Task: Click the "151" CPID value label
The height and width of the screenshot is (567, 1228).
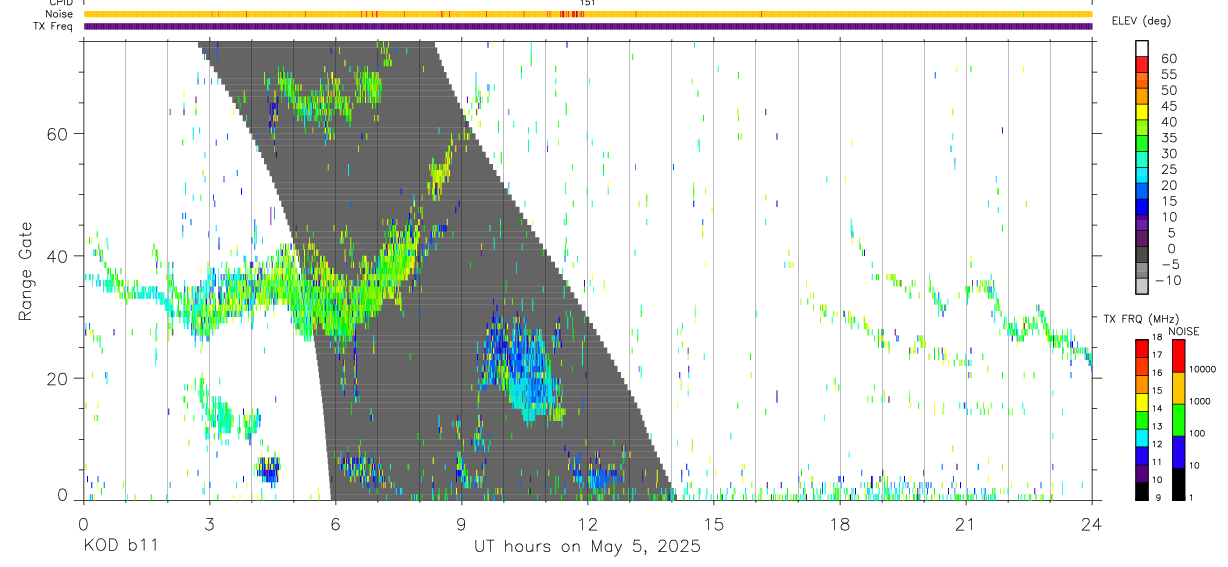Action: [588, 4]
